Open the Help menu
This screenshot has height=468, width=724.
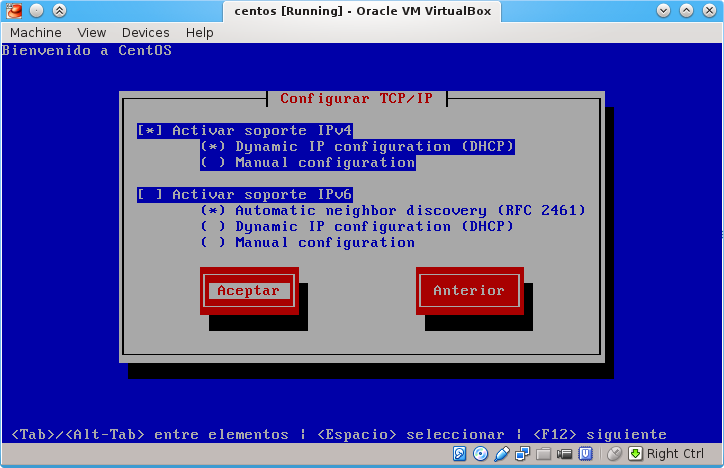point(199,33)
